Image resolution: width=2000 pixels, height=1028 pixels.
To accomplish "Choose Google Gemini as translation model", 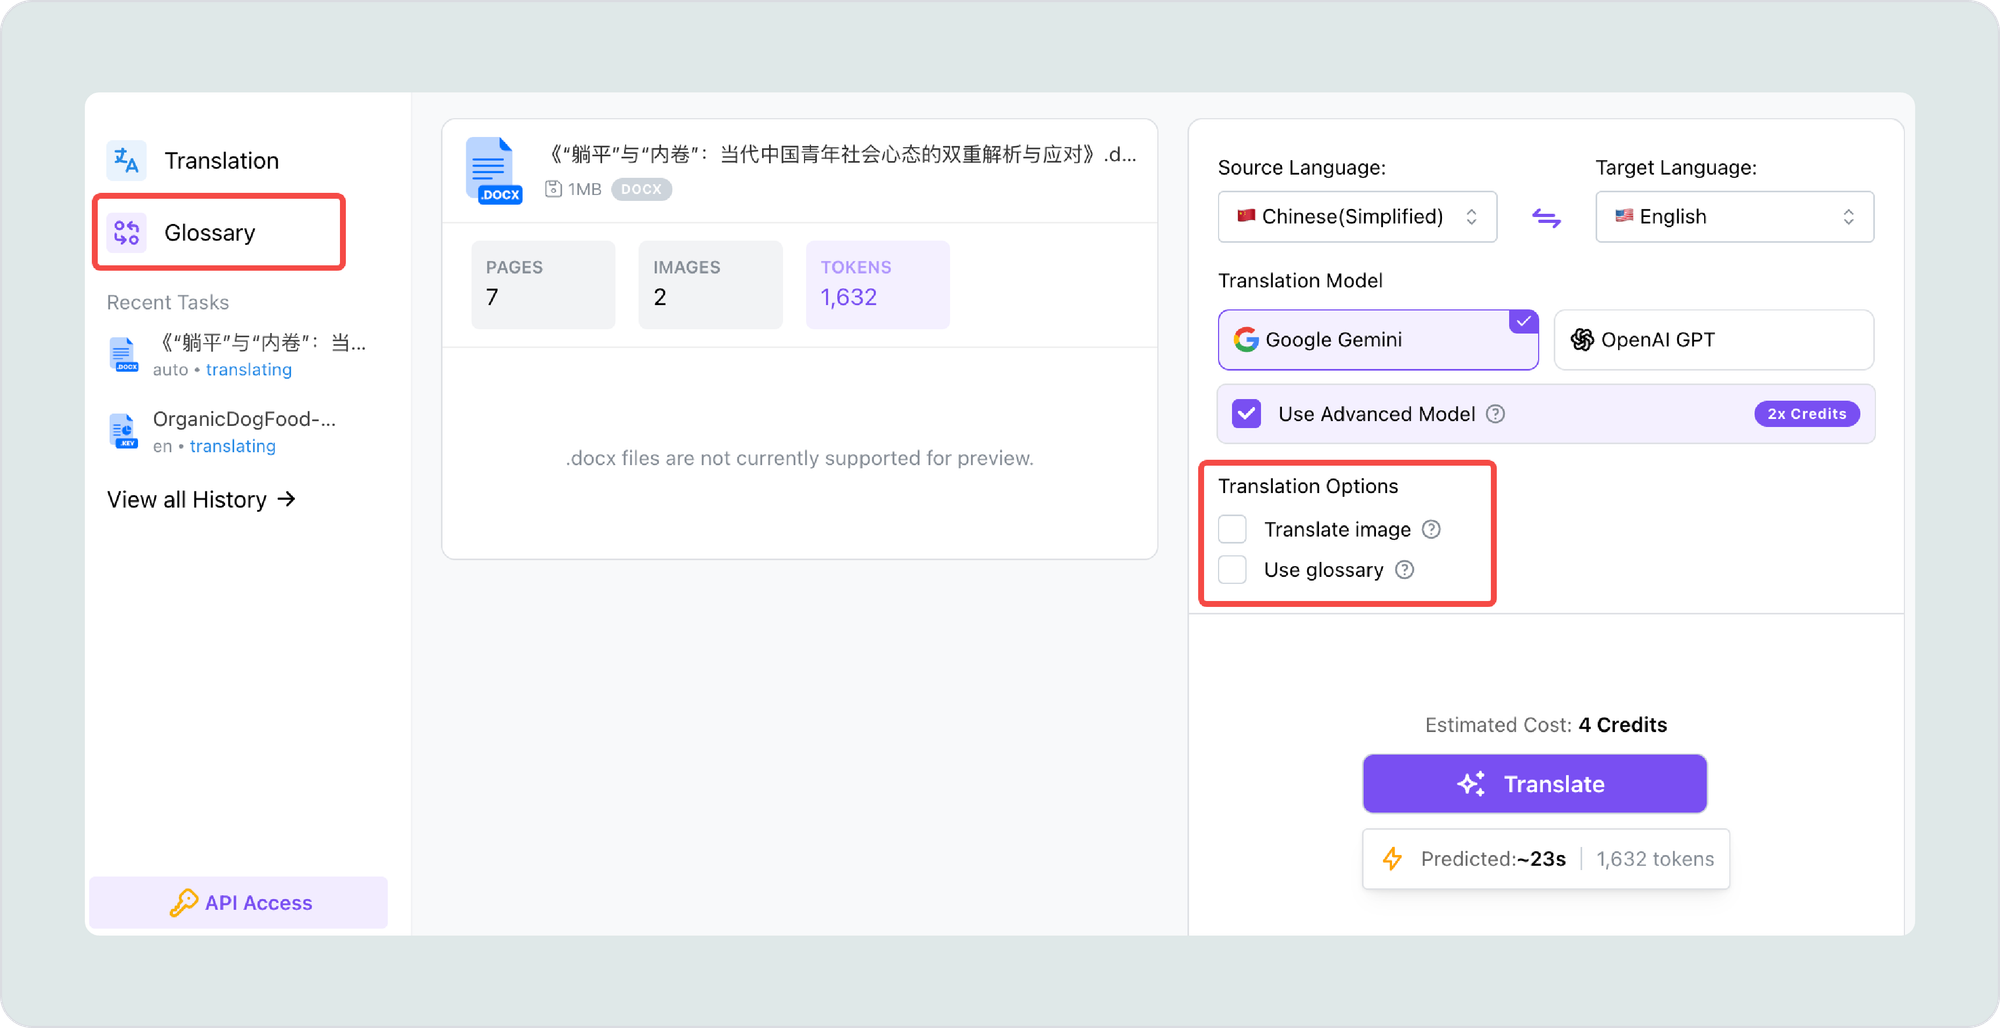I will (x=1377, y=340).
